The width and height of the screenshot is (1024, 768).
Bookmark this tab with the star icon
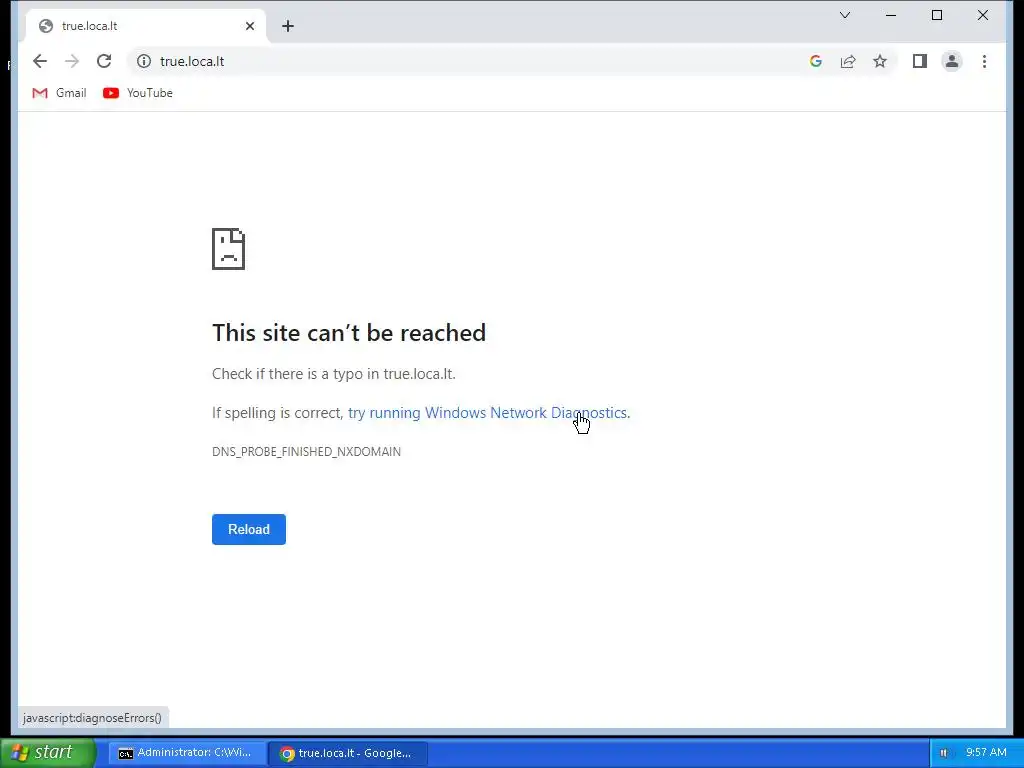point(880,61)
